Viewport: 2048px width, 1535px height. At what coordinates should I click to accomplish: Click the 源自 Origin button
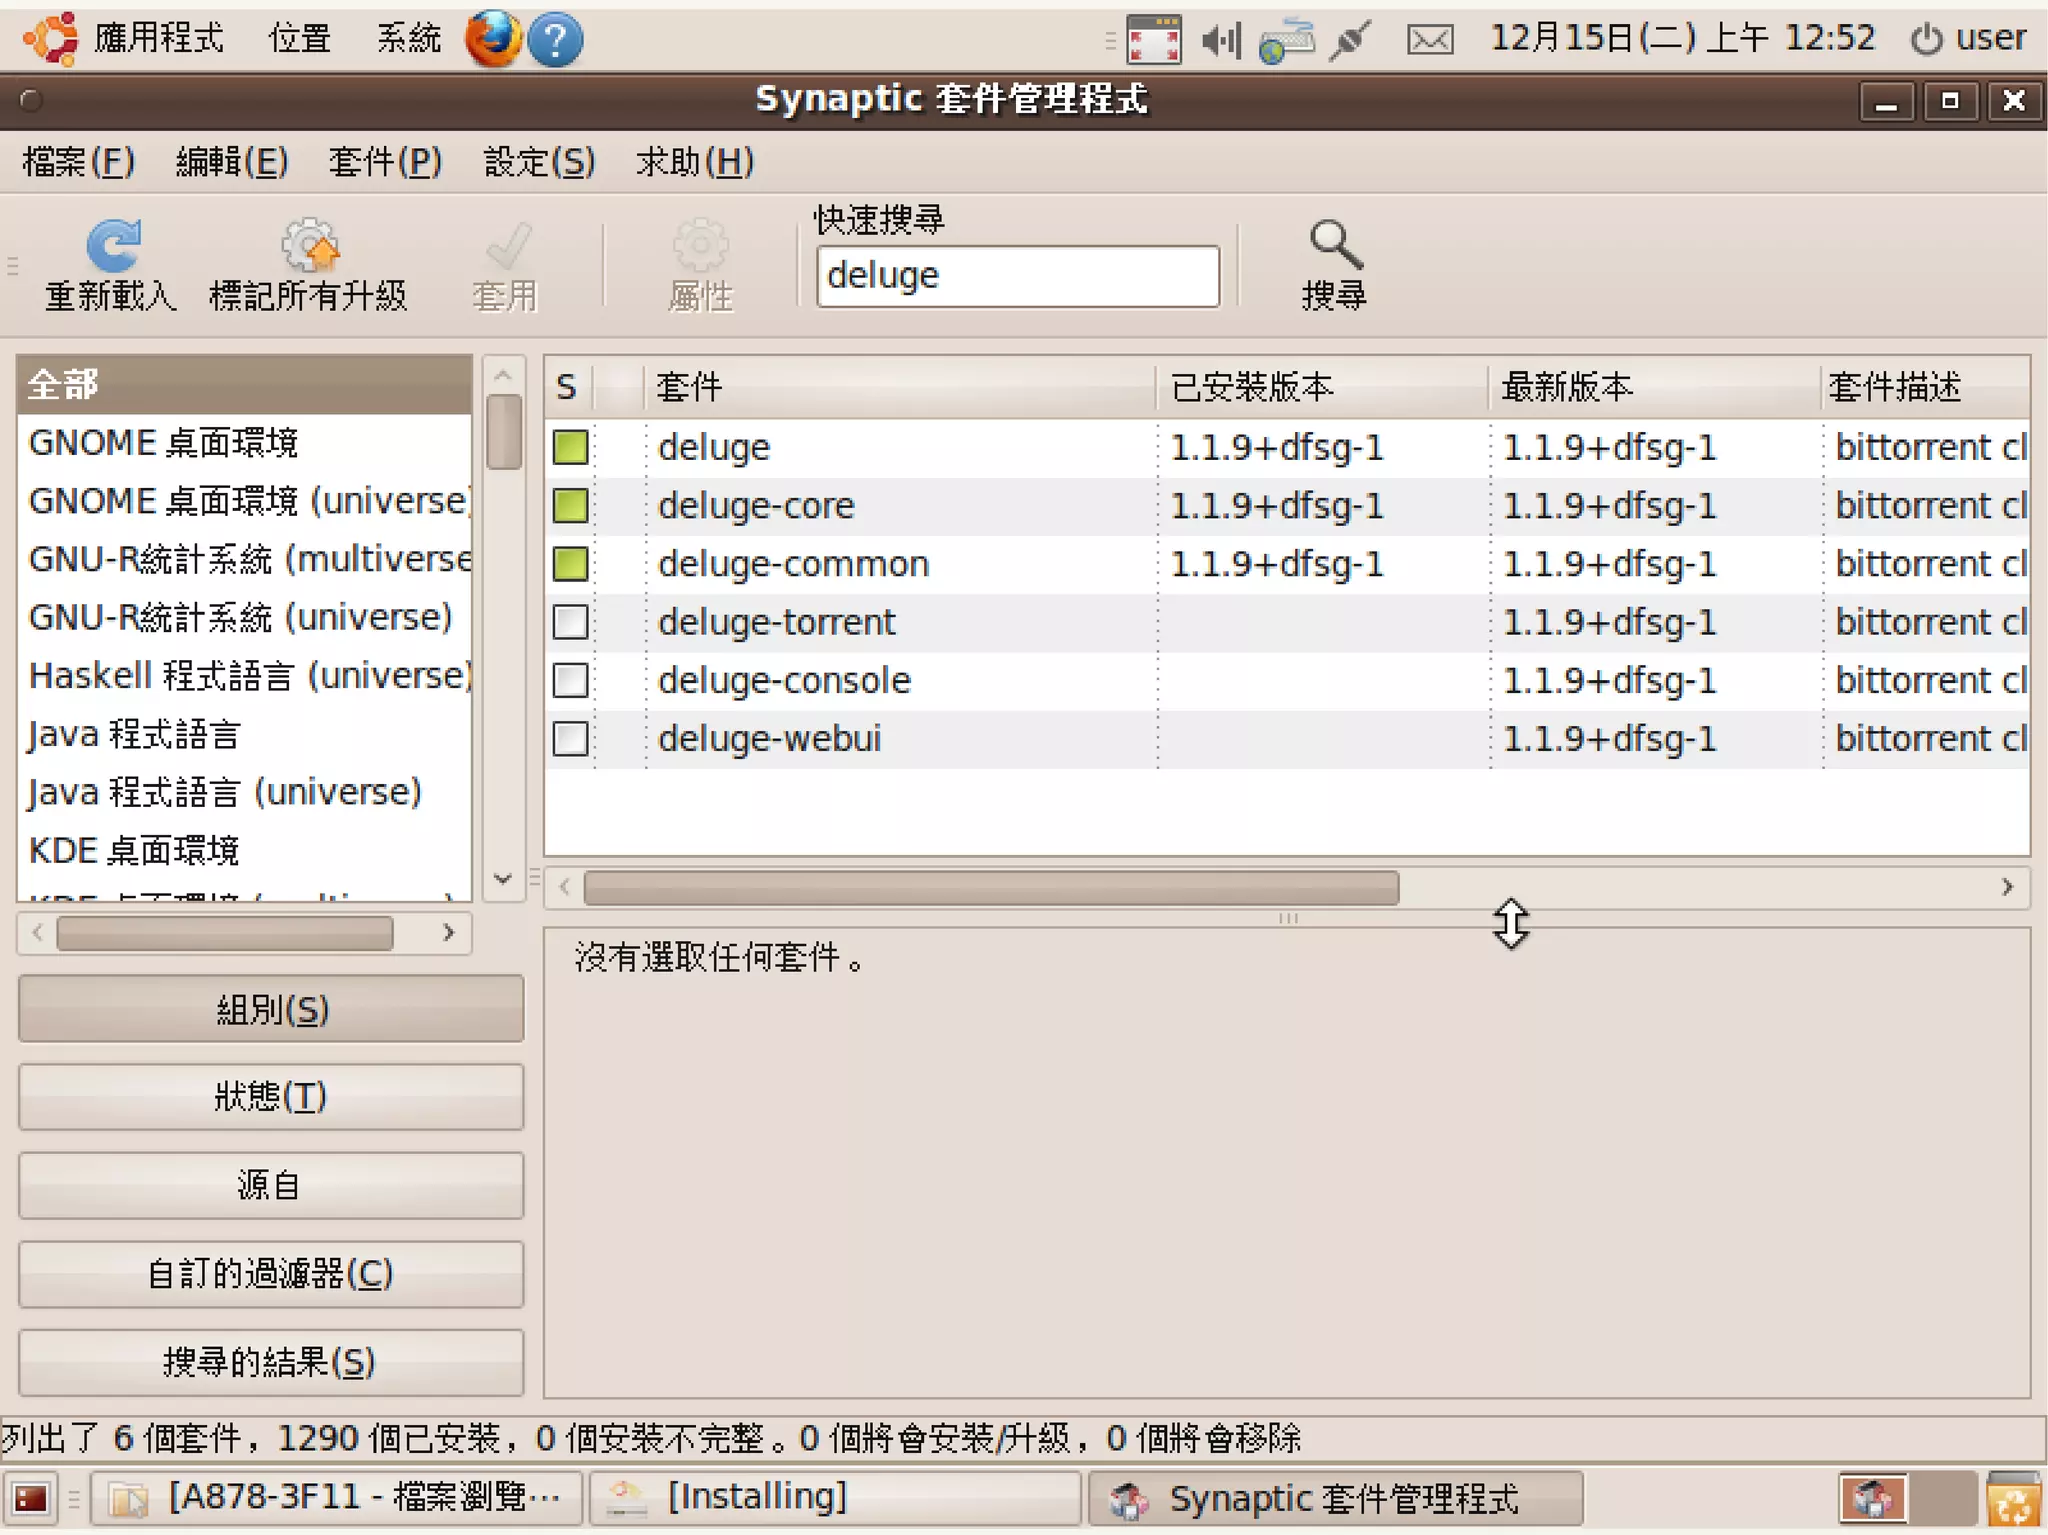pos(271,1185)
